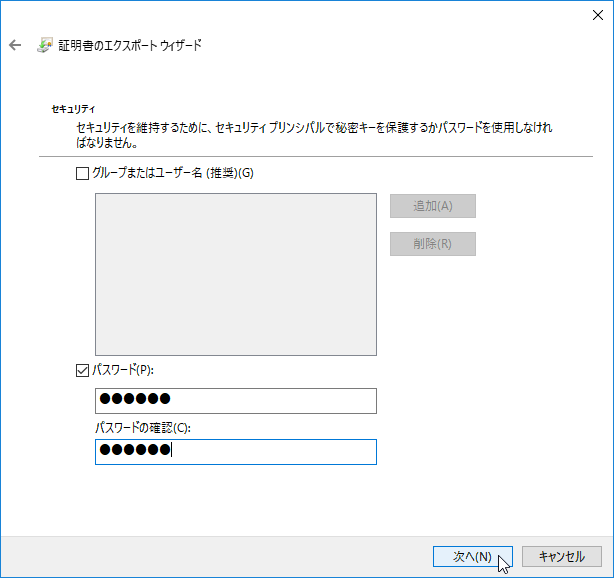The height and width of the screenshot is (578, 614).
Task: Click the security description paragraph text
Action: tap(314, 135)
